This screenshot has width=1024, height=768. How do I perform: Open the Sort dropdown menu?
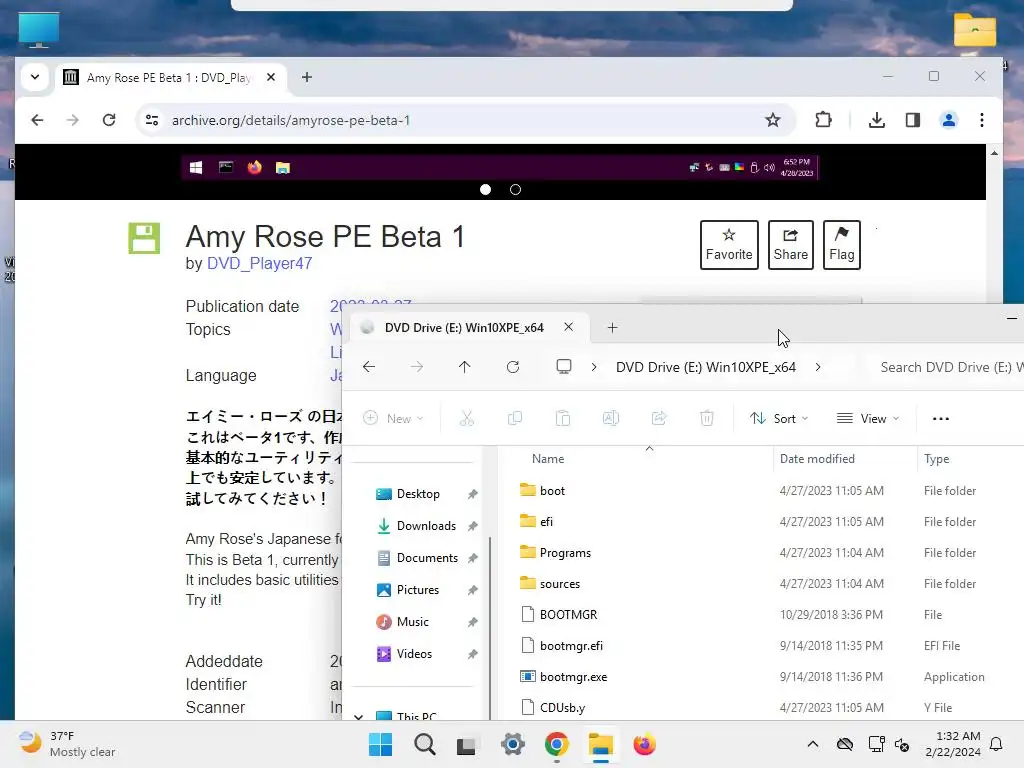pos(779,419)
